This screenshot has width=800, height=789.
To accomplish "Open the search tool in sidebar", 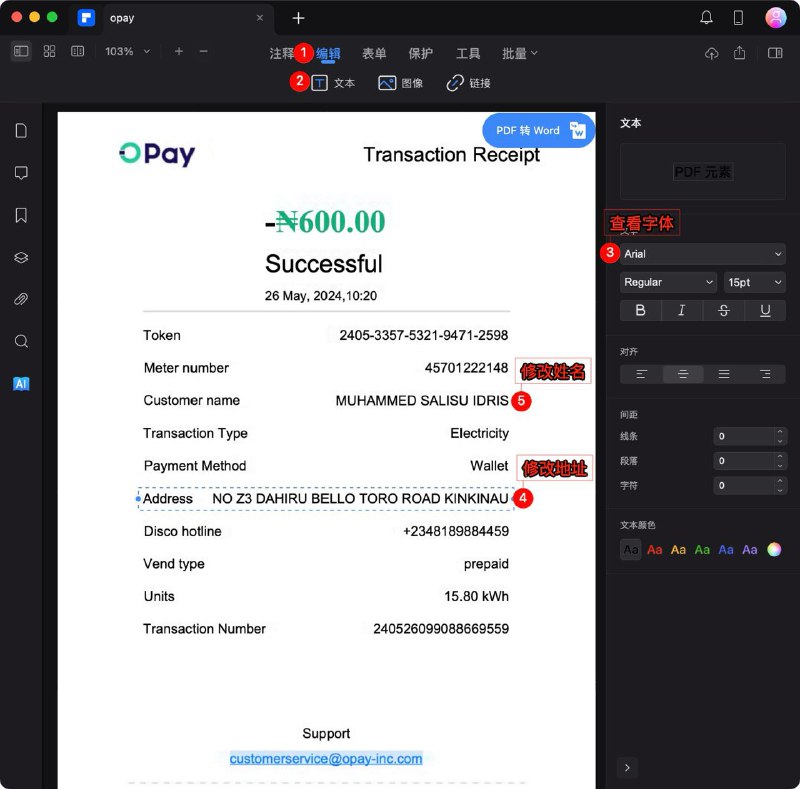I will tap(21, 341).
